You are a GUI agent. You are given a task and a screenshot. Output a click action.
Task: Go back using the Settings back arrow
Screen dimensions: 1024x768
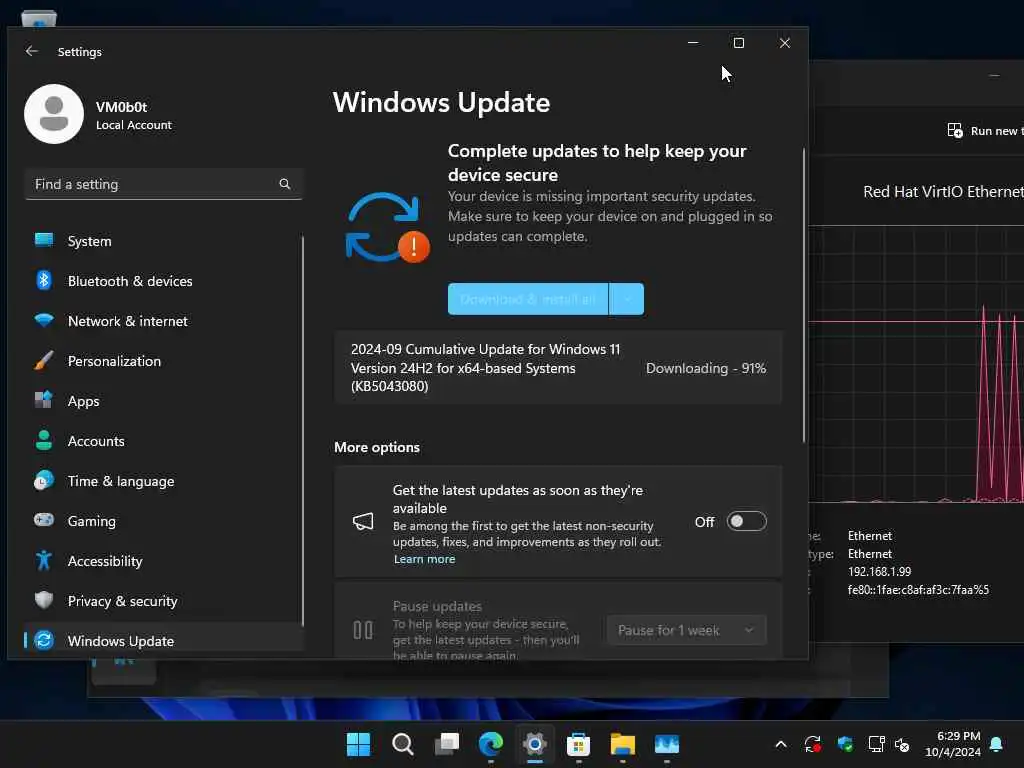[31, 51]
